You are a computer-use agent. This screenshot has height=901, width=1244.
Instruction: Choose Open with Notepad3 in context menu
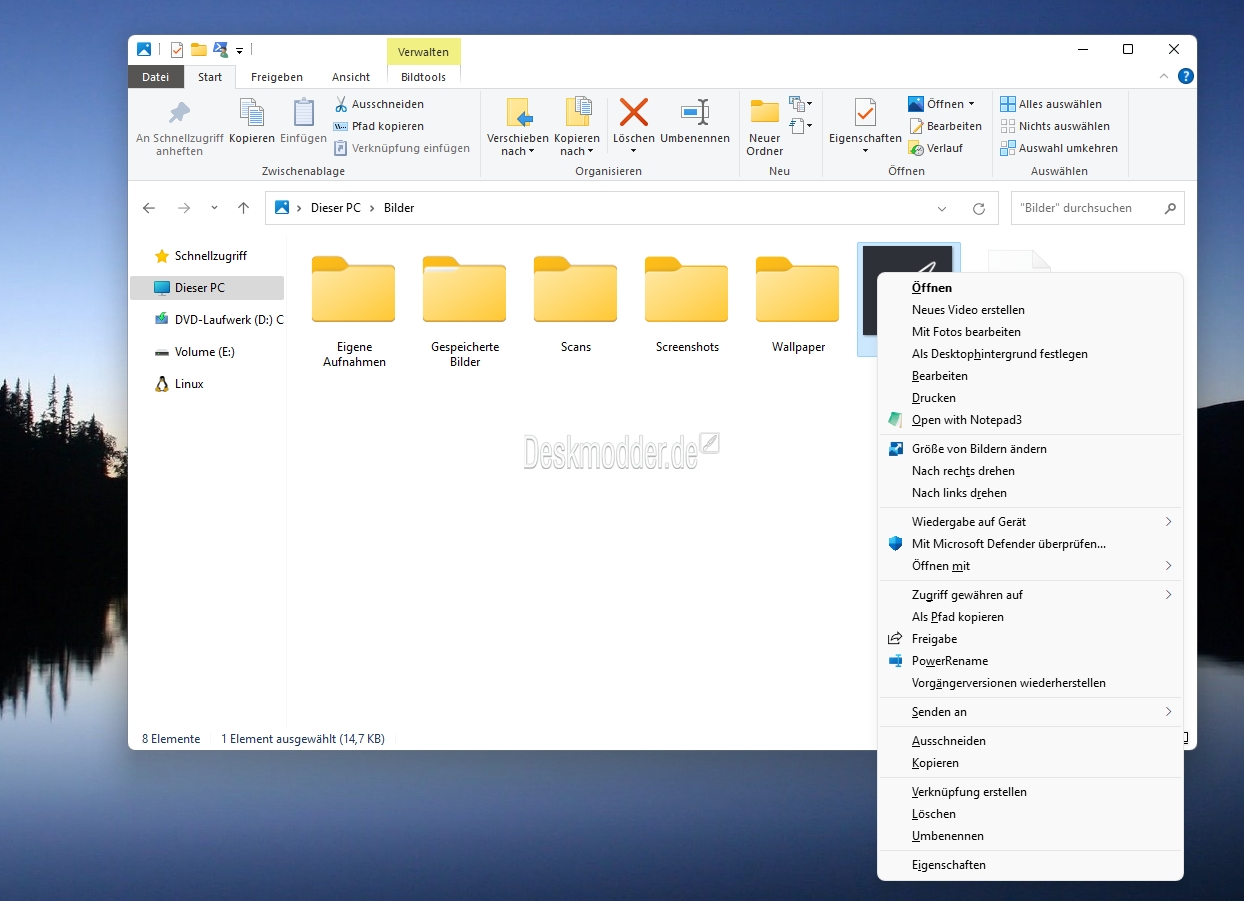pos(1030,420)
